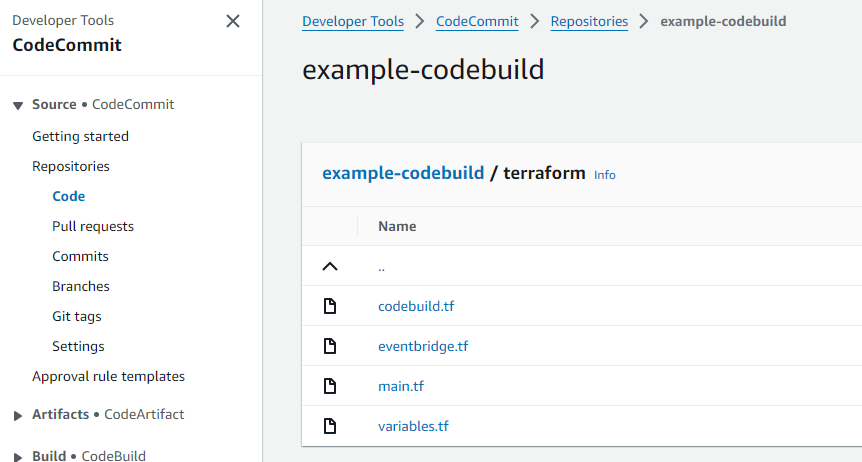The image size is (862, 462).
Task: Open Getting started page
Action: [x=80, y=136]
